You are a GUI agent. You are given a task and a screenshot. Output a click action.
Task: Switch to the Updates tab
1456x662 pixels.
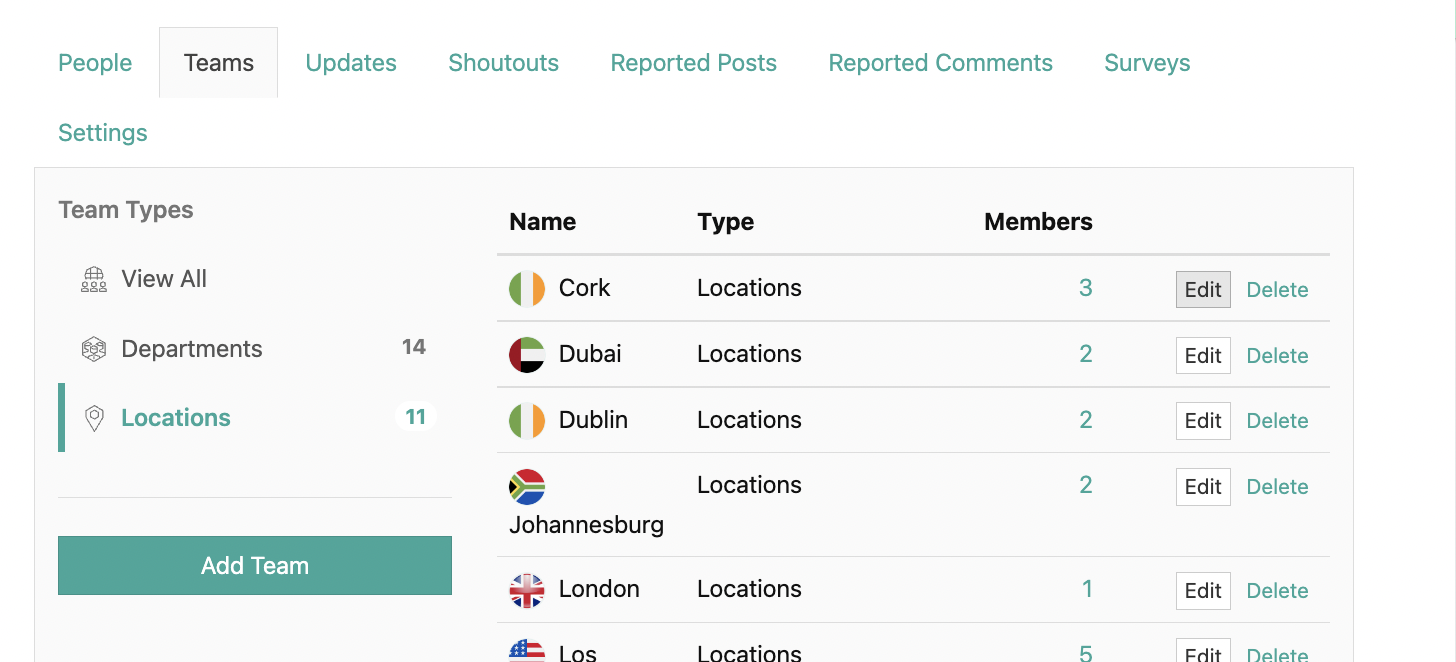coord(351,63)
